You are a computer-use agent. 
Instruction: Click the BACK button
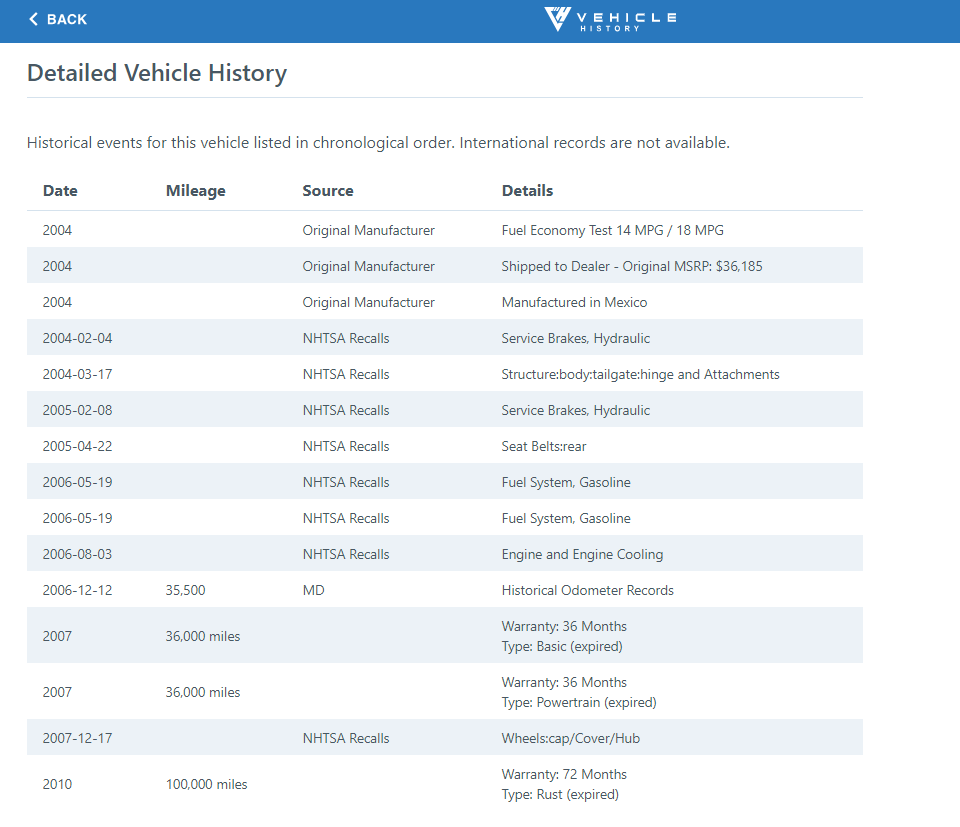[57, 19]
